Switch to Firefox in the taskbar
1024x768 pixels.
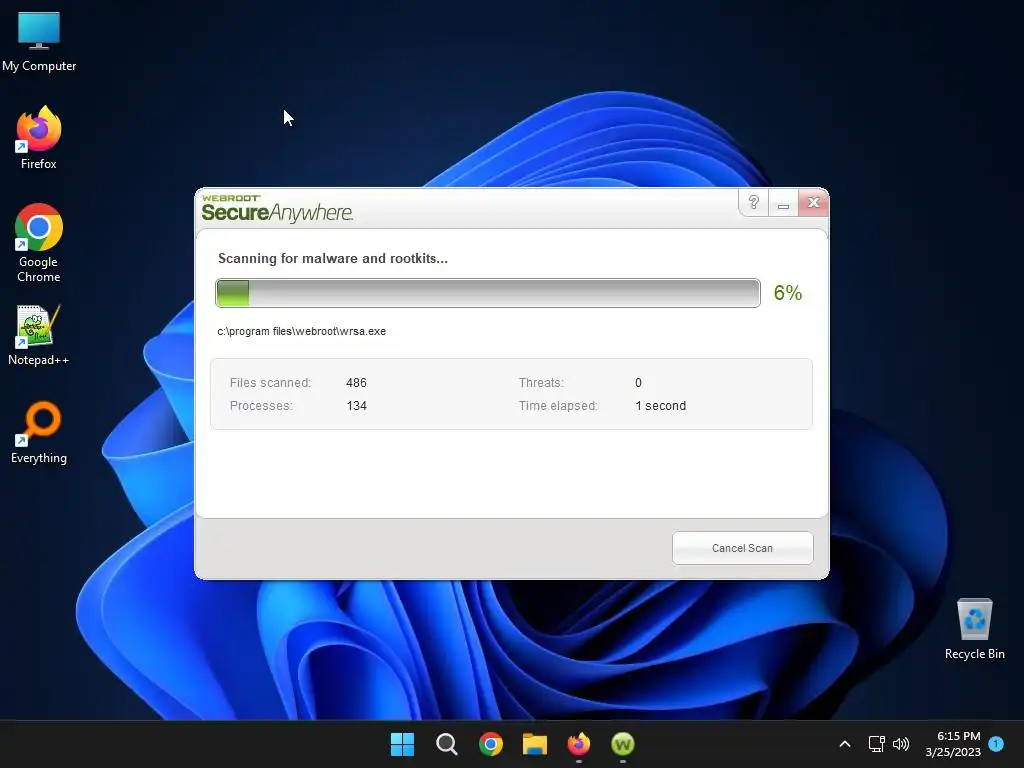579,744
